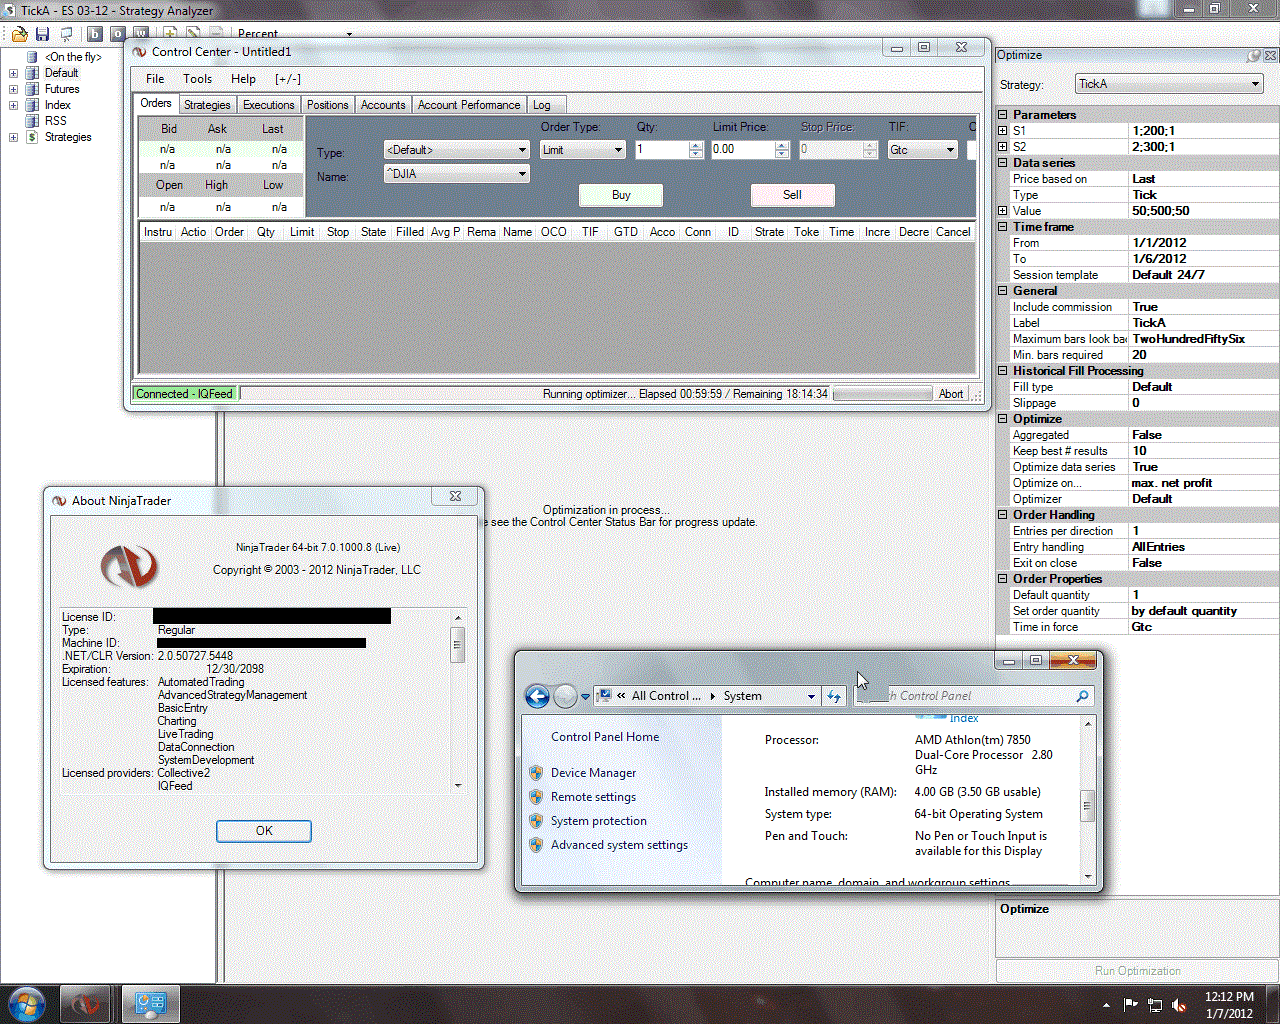Click the Back arrow in the System window
The height and width of the screenshot is (1024, 1280).
[537, 696]
